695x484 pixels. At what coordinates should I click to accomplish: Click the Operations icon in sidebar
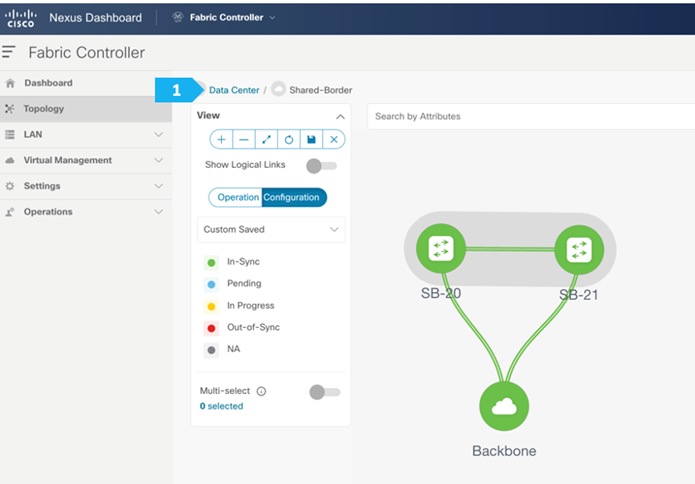click(x=10, y=212)
